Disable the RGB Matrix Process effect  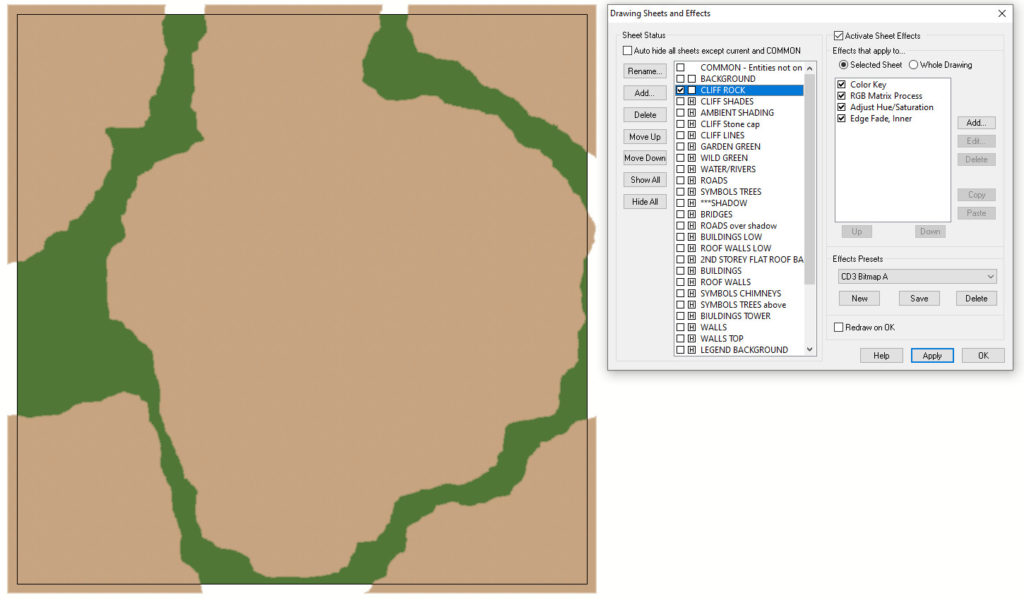coord(842,95)
